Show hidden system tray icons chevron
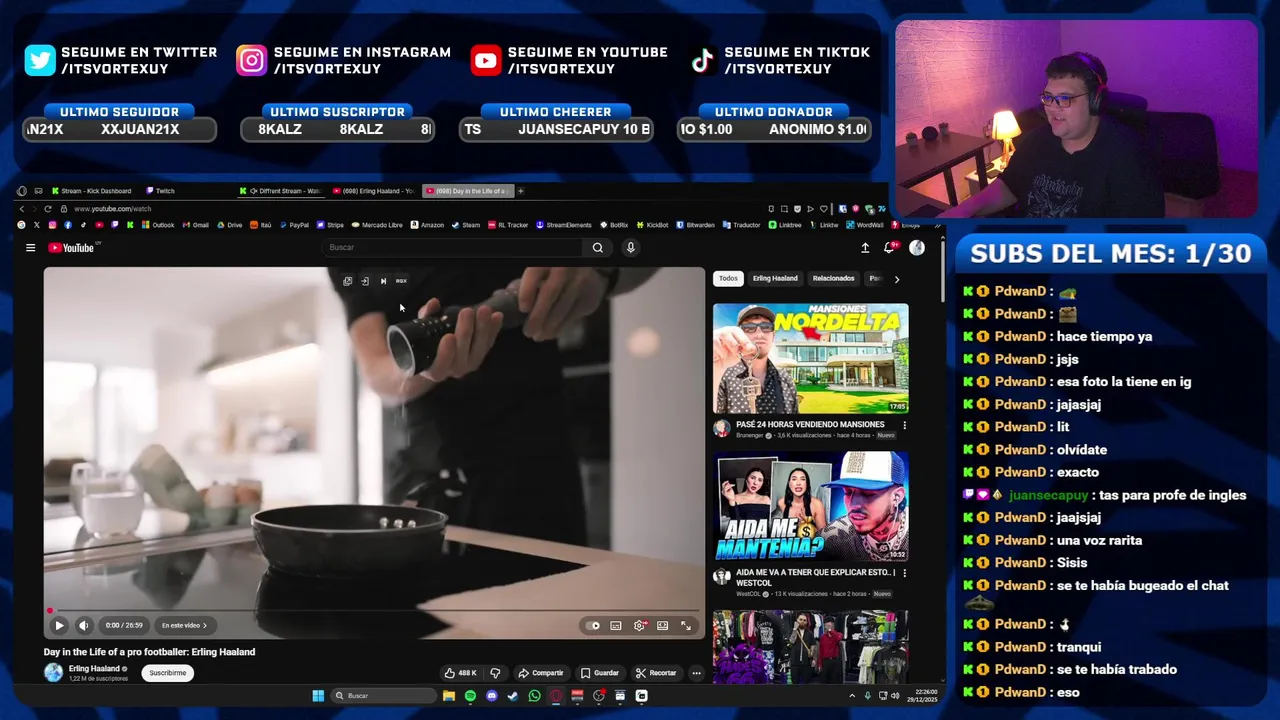Image resolution: width=1280 pixels, height=720 pixels. pyautogui.click(x=852, y=696)
